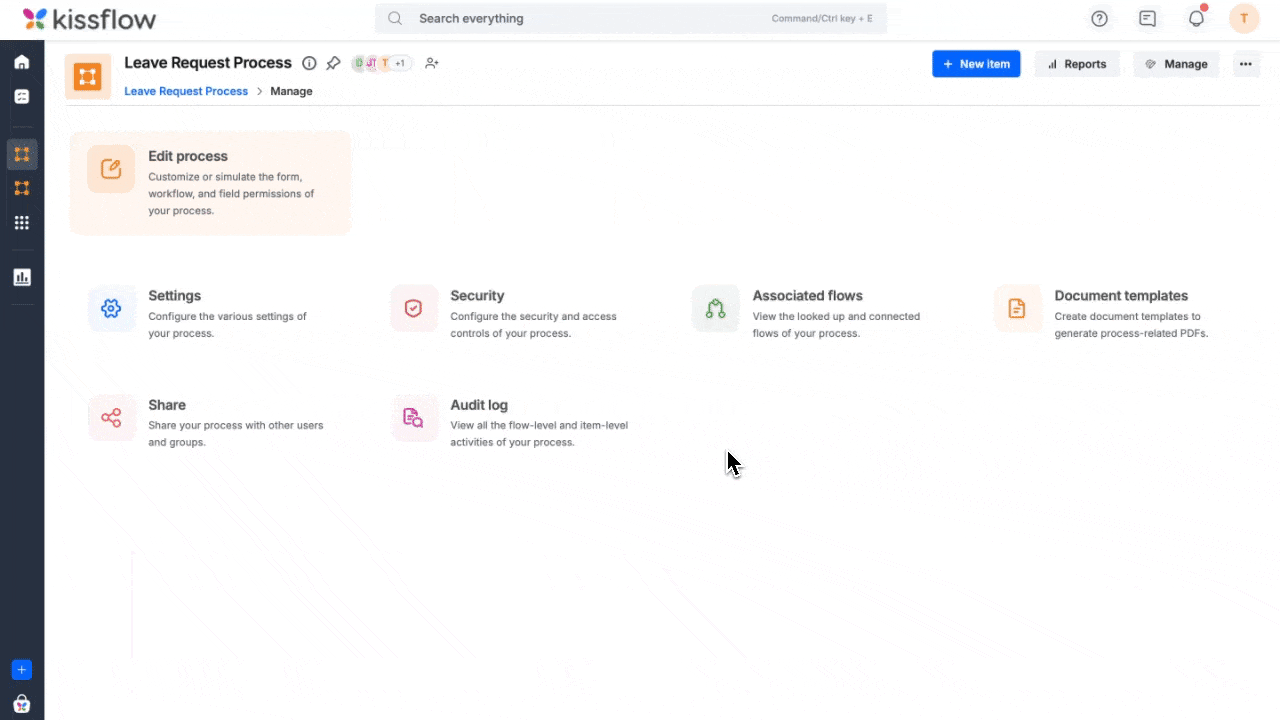Open the tasks checklist icon in the sidebar
The image size is (1280, 720).
tap(21, 97)
